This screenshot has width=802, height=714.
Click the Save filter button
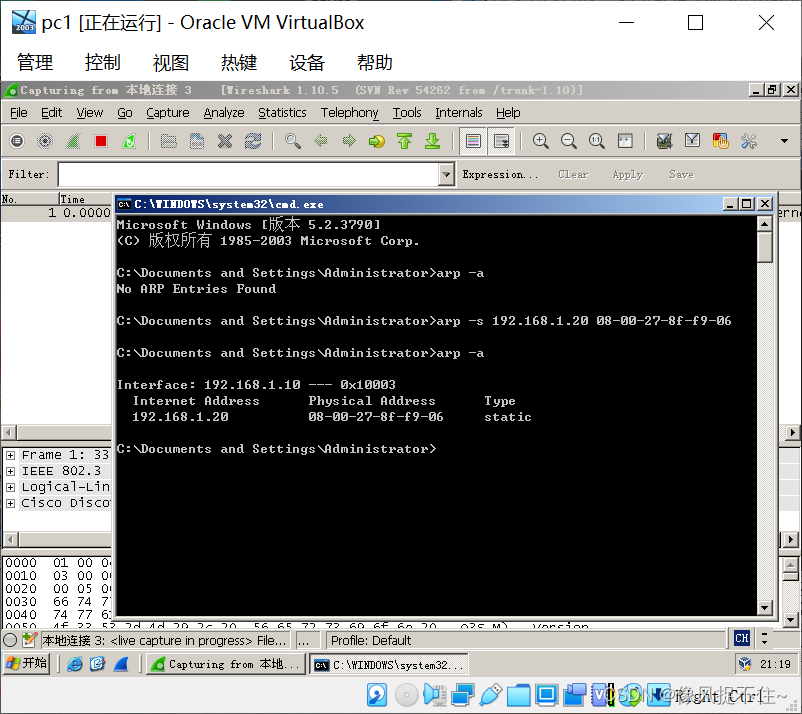pyautogui.click(x=681, y=174)
